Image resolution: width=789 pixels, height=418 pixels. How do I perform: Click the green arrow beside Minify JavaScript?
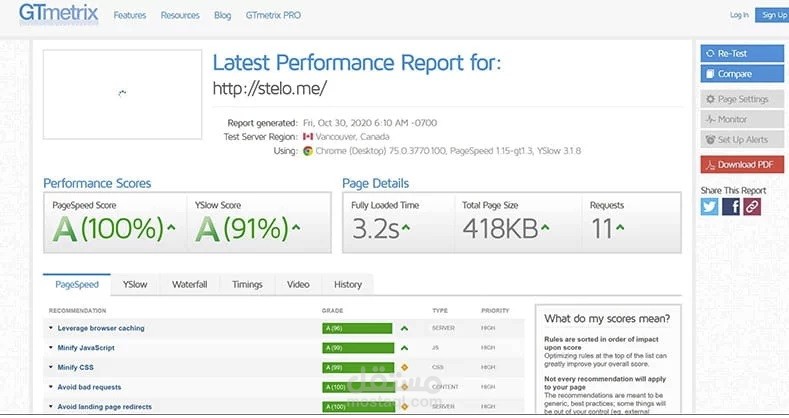[404, 348]
